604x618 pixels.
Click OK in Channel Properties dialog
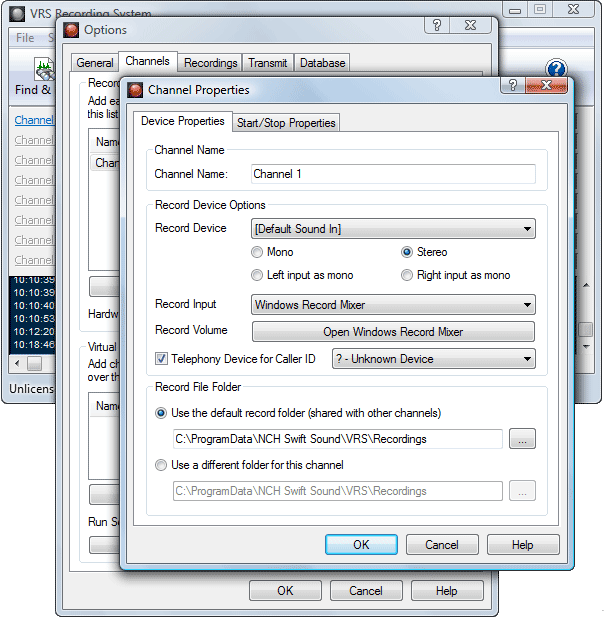tap(361, 545)
